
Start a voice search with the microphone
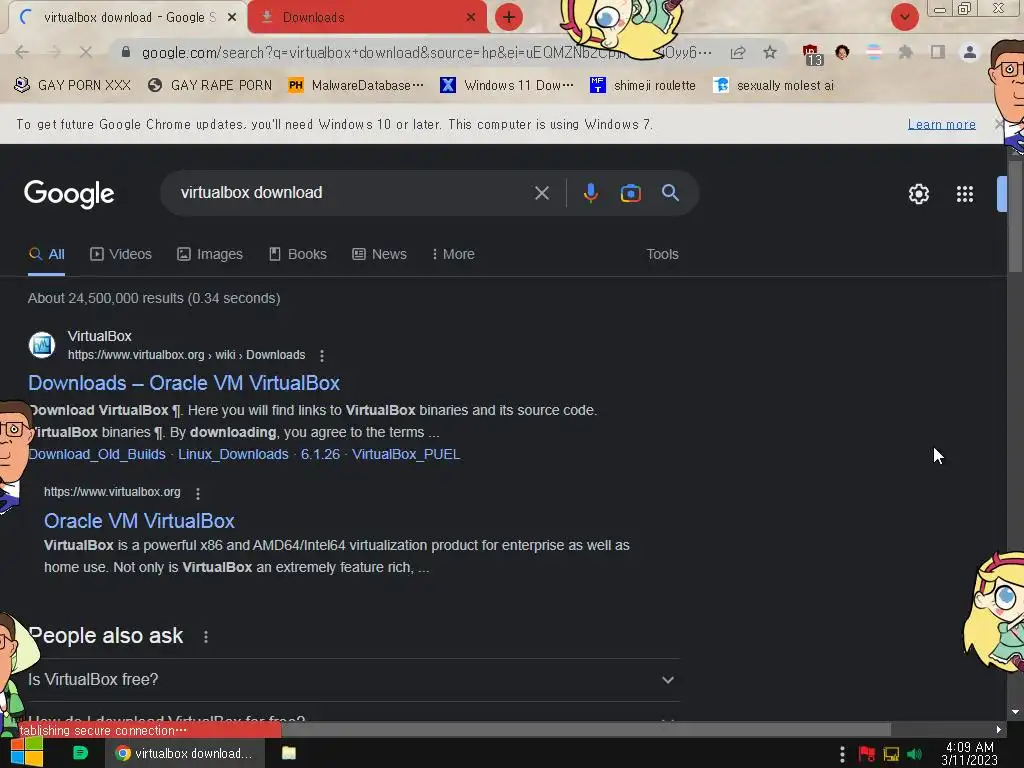(x=590, y=193)
